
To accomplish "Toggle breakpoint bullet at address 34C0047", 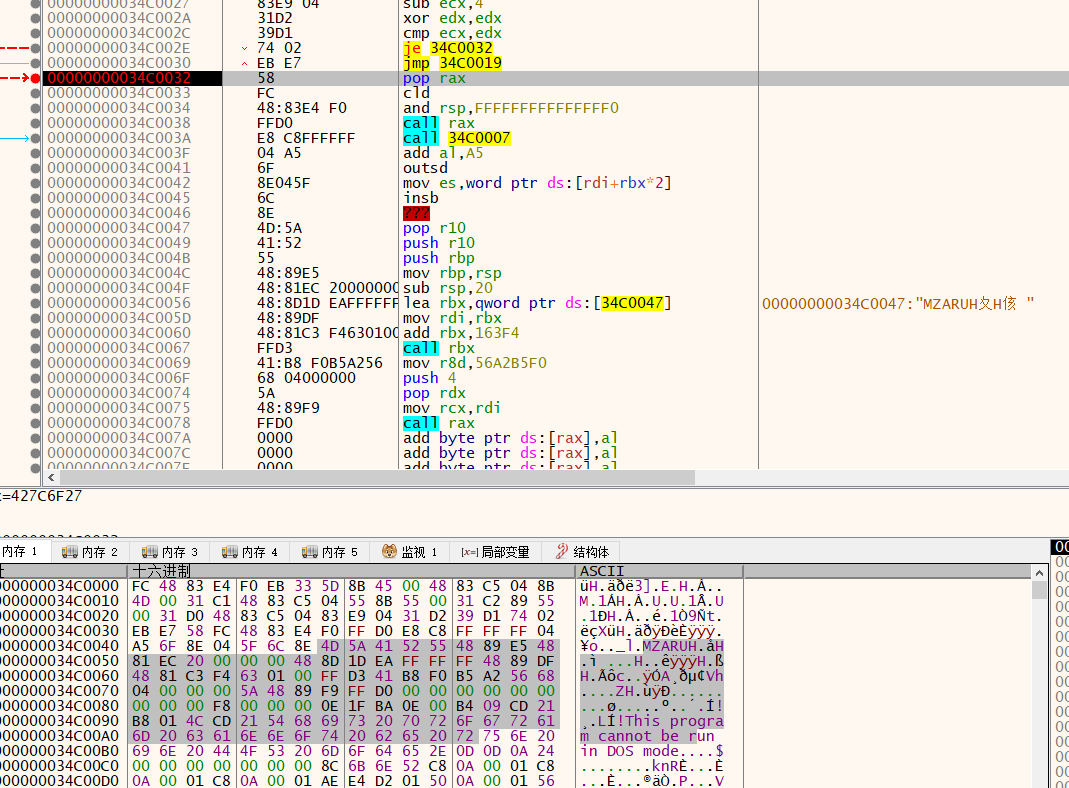I will coord(35,228).
